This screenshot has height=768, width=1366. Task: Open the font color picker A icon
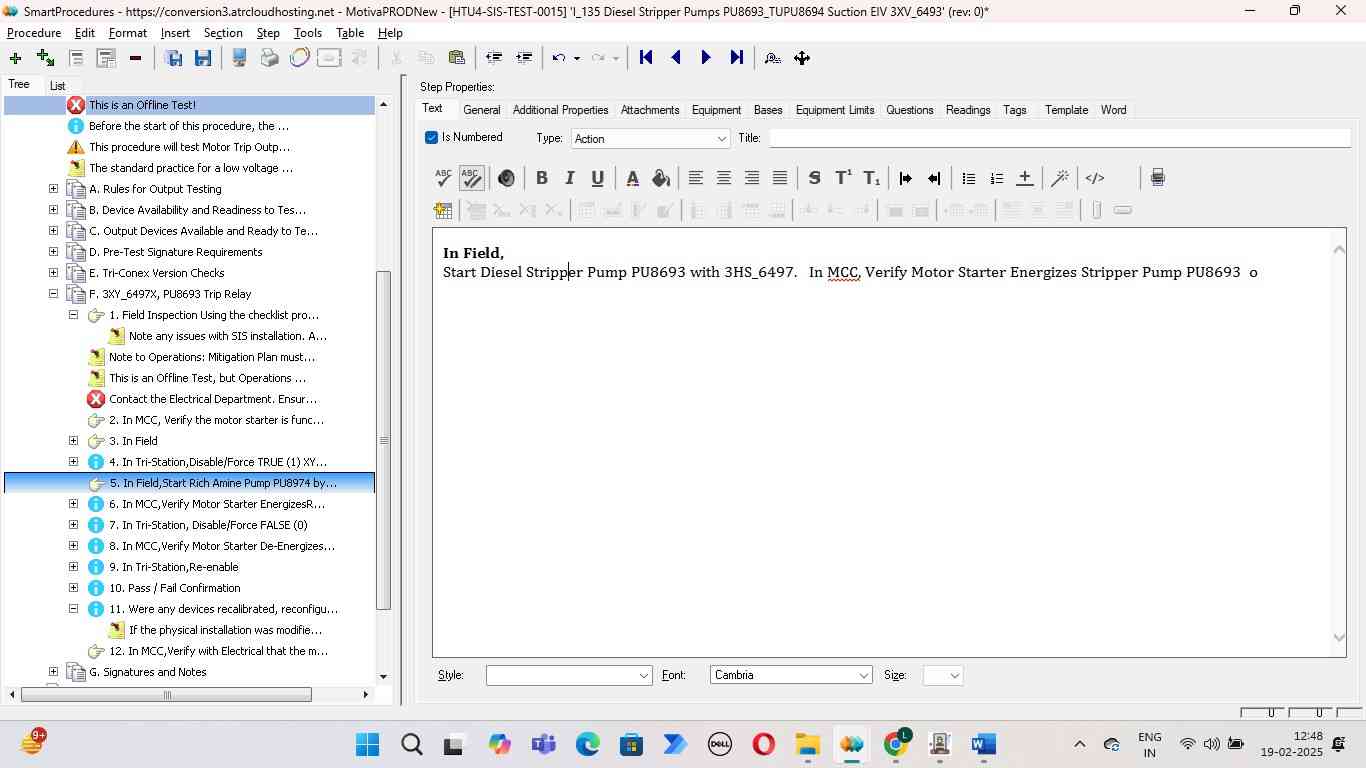(x=632, y=178)
